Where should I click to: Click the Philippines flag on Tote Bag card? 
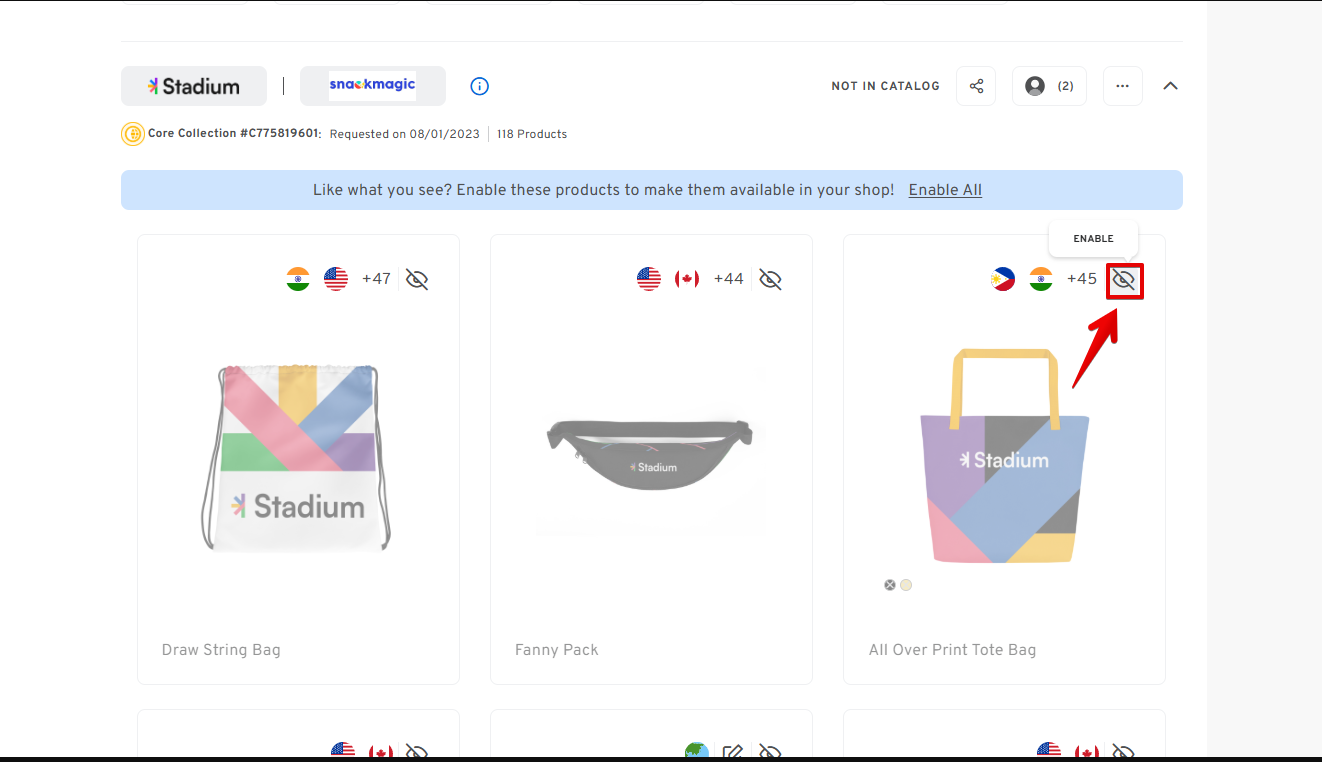[x=1003, y=279]
